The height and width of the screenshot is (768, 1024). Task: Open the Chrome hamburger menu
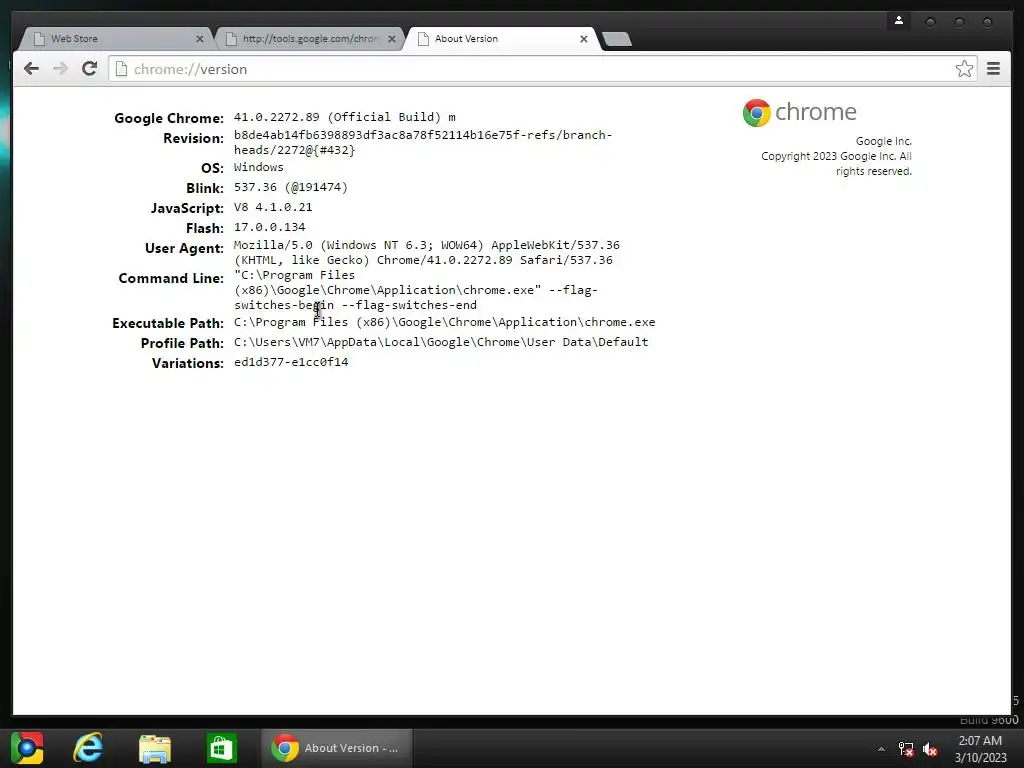pyautogui.click(x=993, y=69)
